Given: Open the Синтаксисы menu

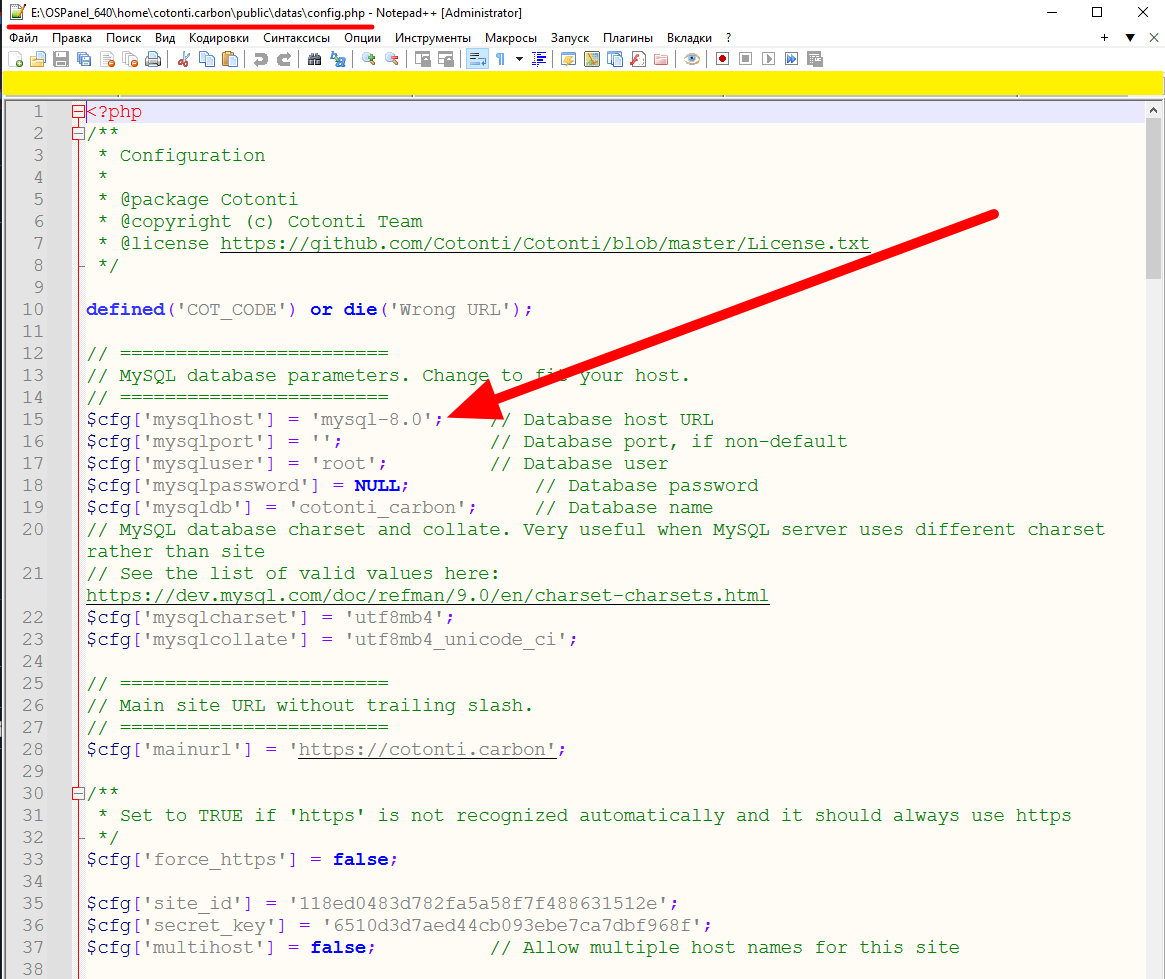Looking at the screenshot, I should pyautogui.click(x=296, y=38).
